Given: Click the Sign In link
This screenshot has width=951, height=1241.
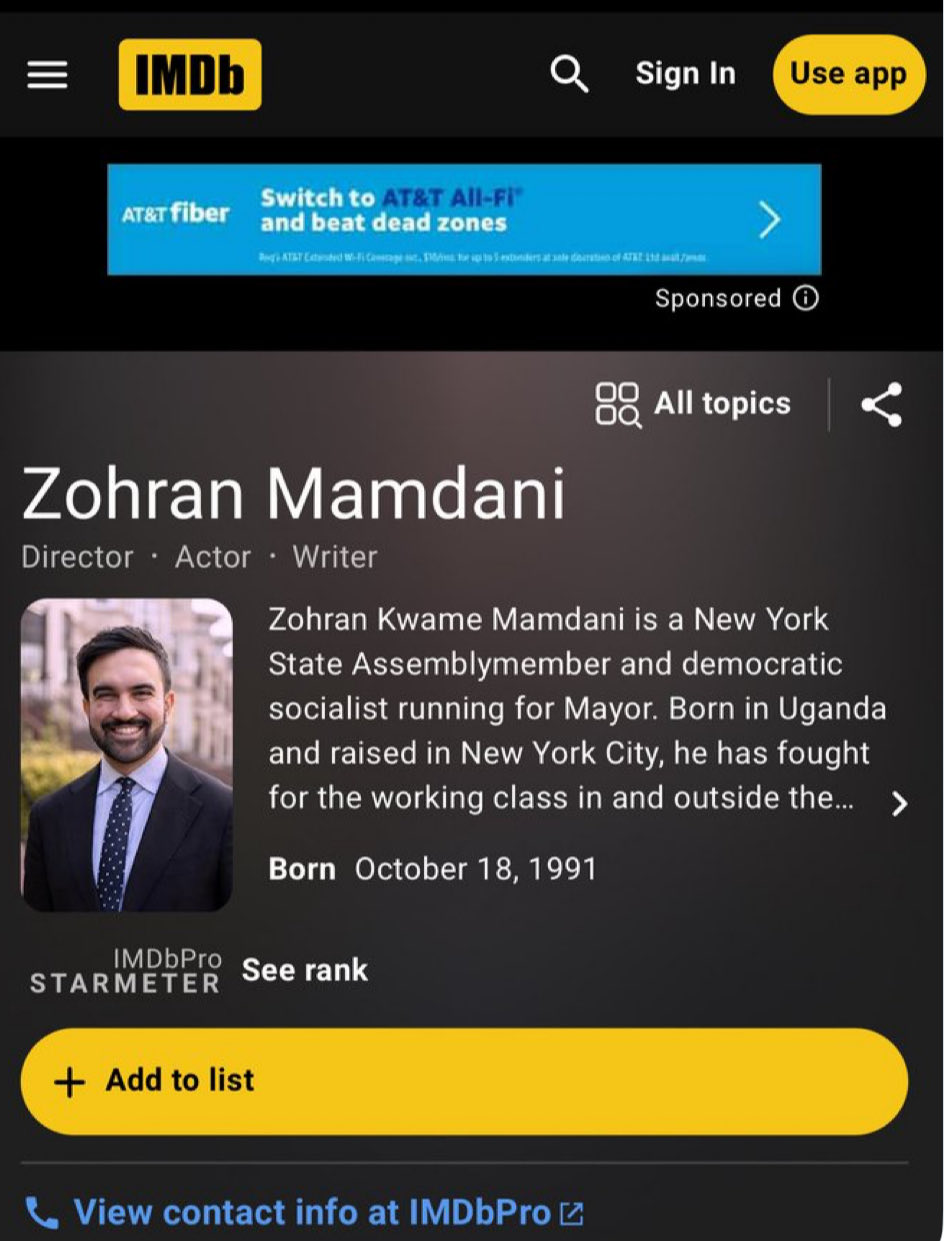Looking at the screenshot, I should (685, 74).
